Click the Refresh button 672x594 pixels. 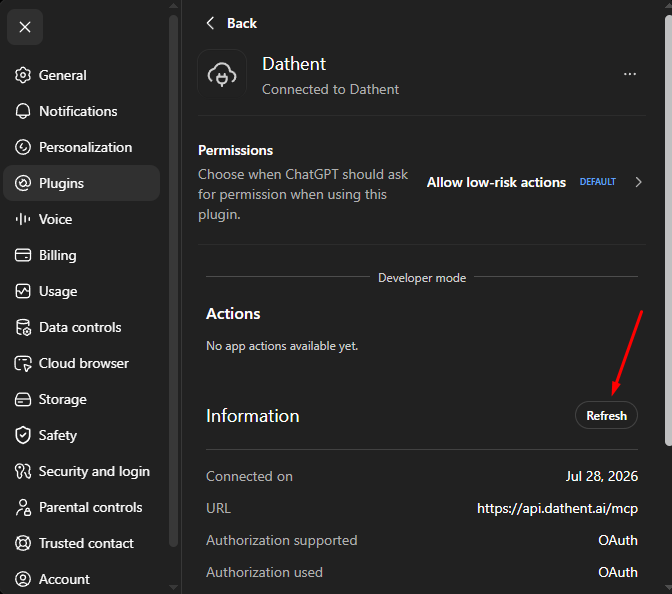click(606, 415)
